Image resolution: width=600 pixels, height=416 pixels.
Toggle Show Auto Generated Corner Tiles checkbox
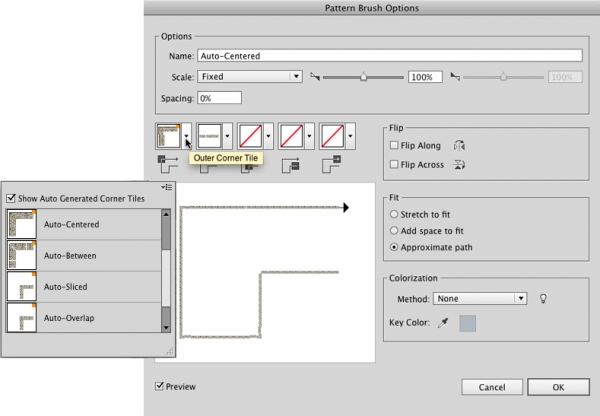[x=11, y=198]
